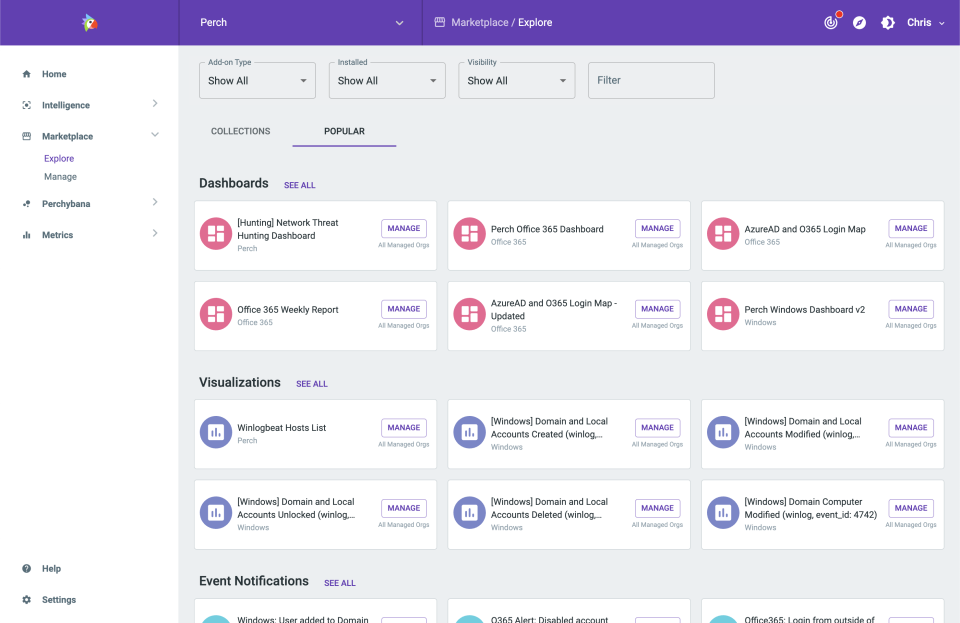960x623 pixels.
Task: Click Perch Office 365 Dashboard icon
Action: tap(470, 234)
